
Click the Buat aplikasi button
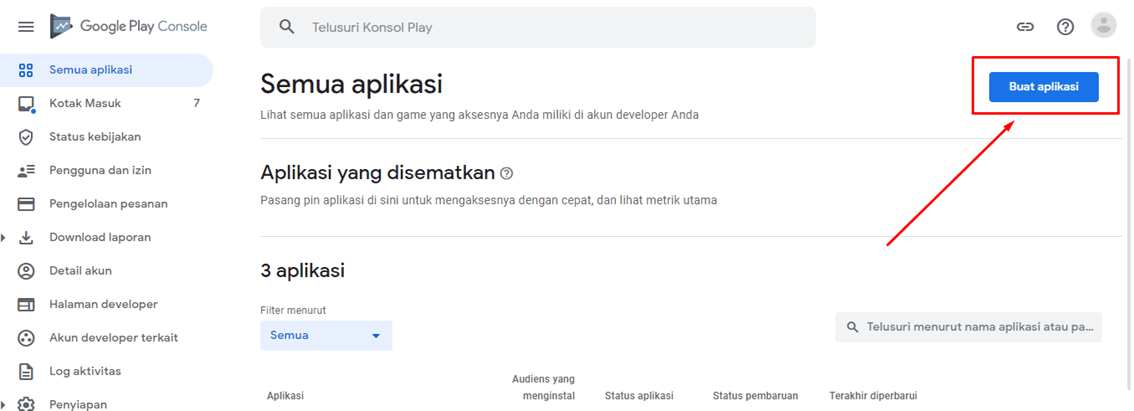click(x=1044, y=87)
